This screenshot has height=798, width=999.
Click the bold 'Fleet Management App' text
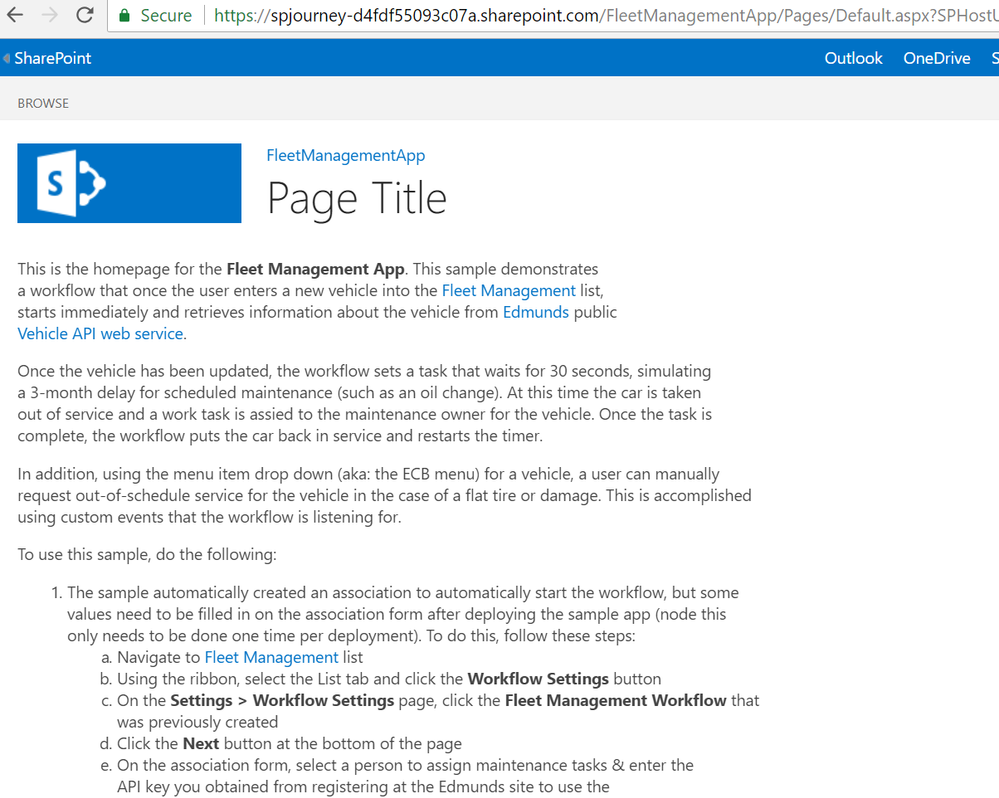(315, 269)
